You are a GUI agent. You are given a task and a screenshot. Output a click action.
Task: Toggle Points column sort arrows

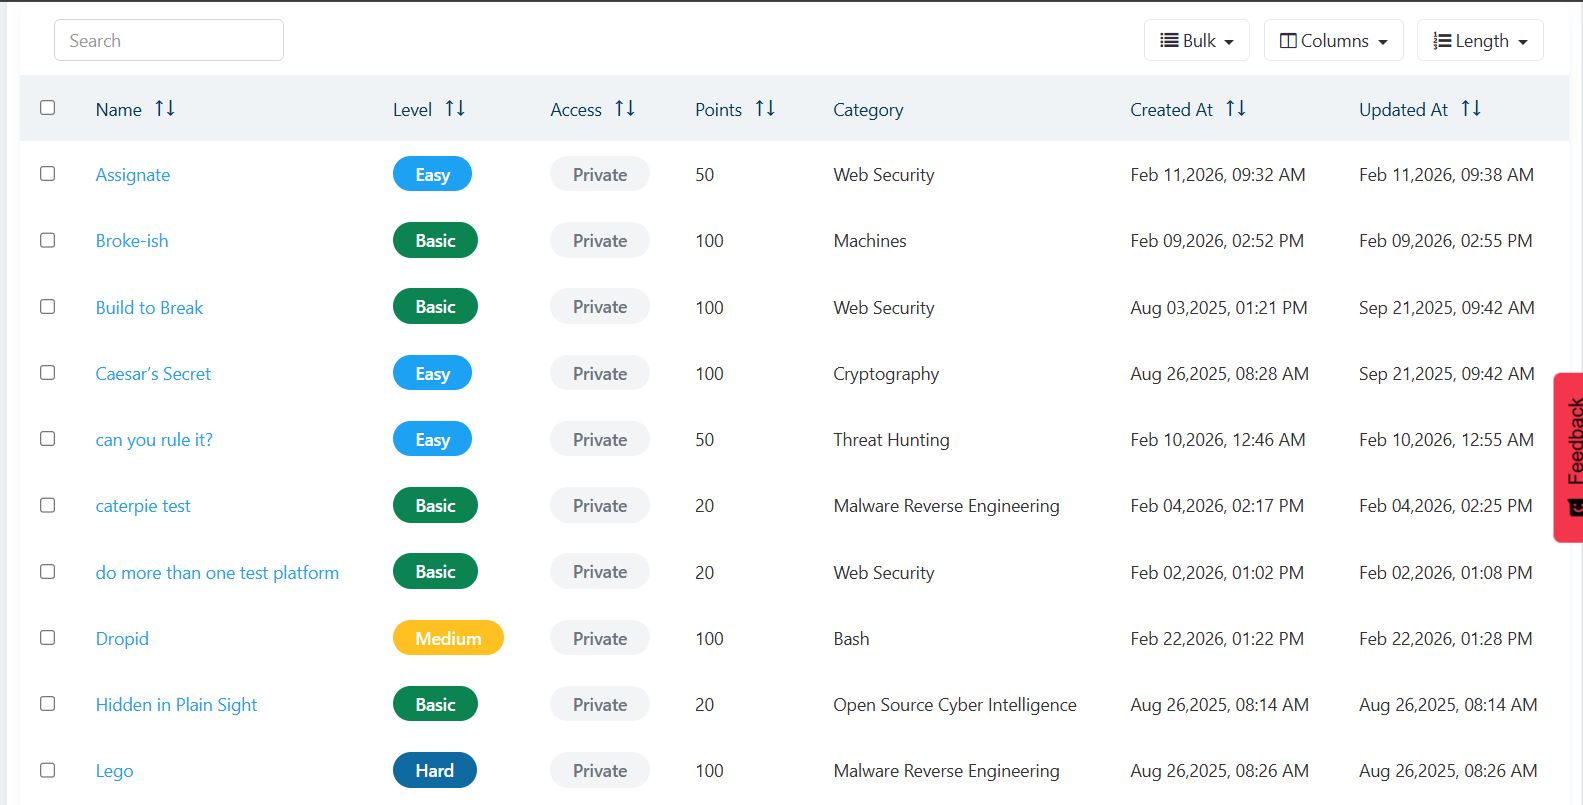[x=765, y=108]
